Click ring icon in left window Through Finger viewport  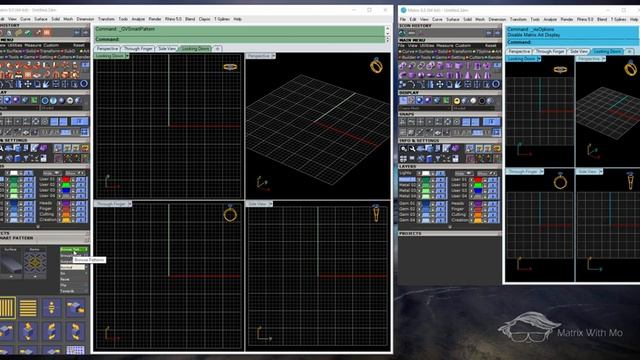[x=230, y=214]
